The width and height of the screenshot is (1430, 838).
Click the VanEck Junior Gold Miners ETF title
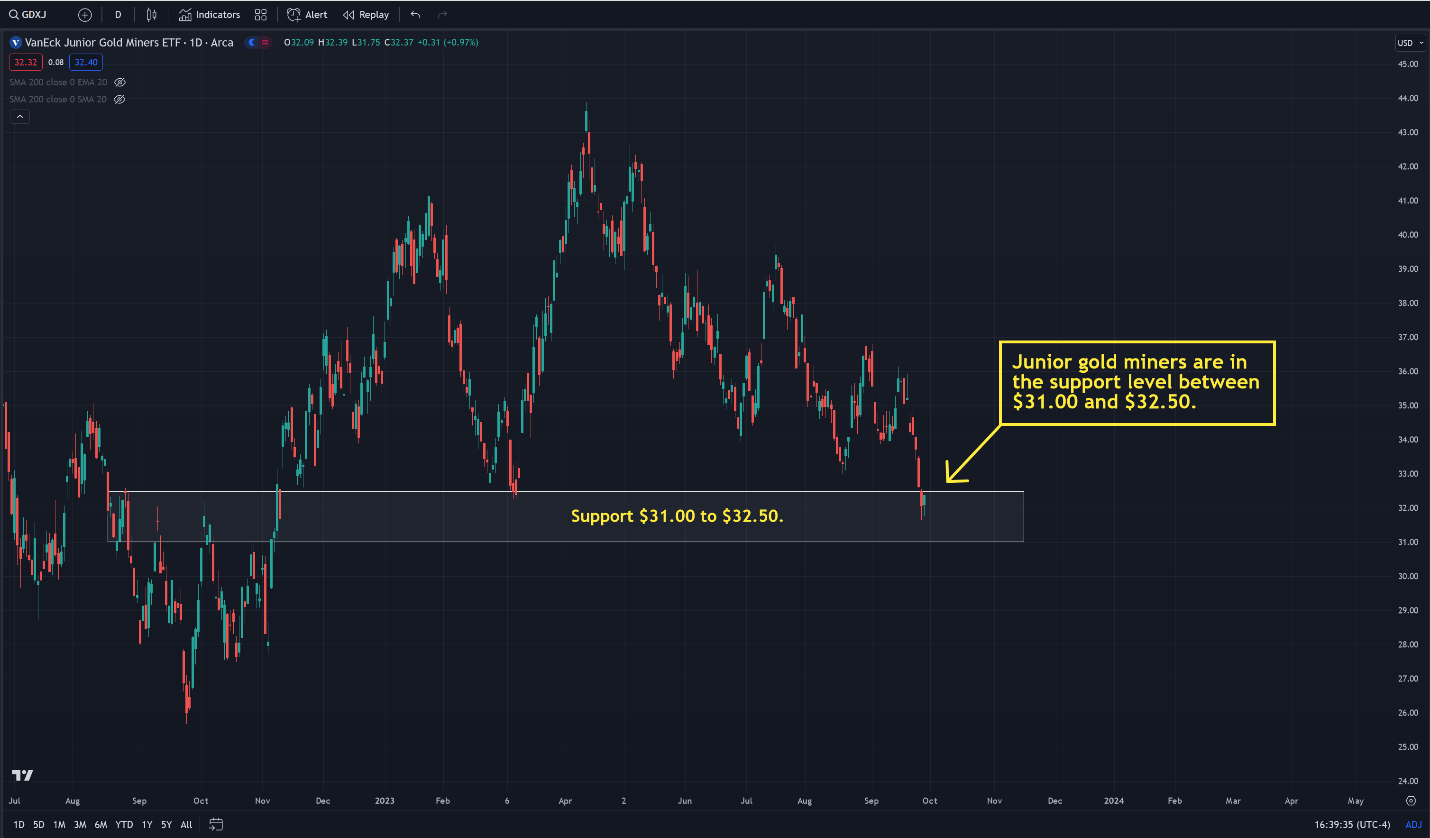128,43
